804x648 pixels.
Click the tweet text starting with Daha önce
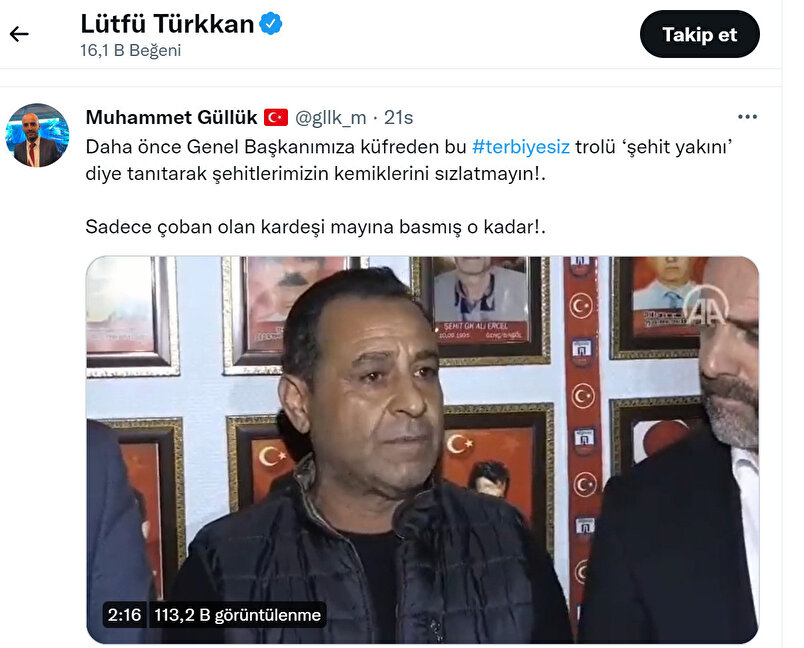click(x=409, y=160)
